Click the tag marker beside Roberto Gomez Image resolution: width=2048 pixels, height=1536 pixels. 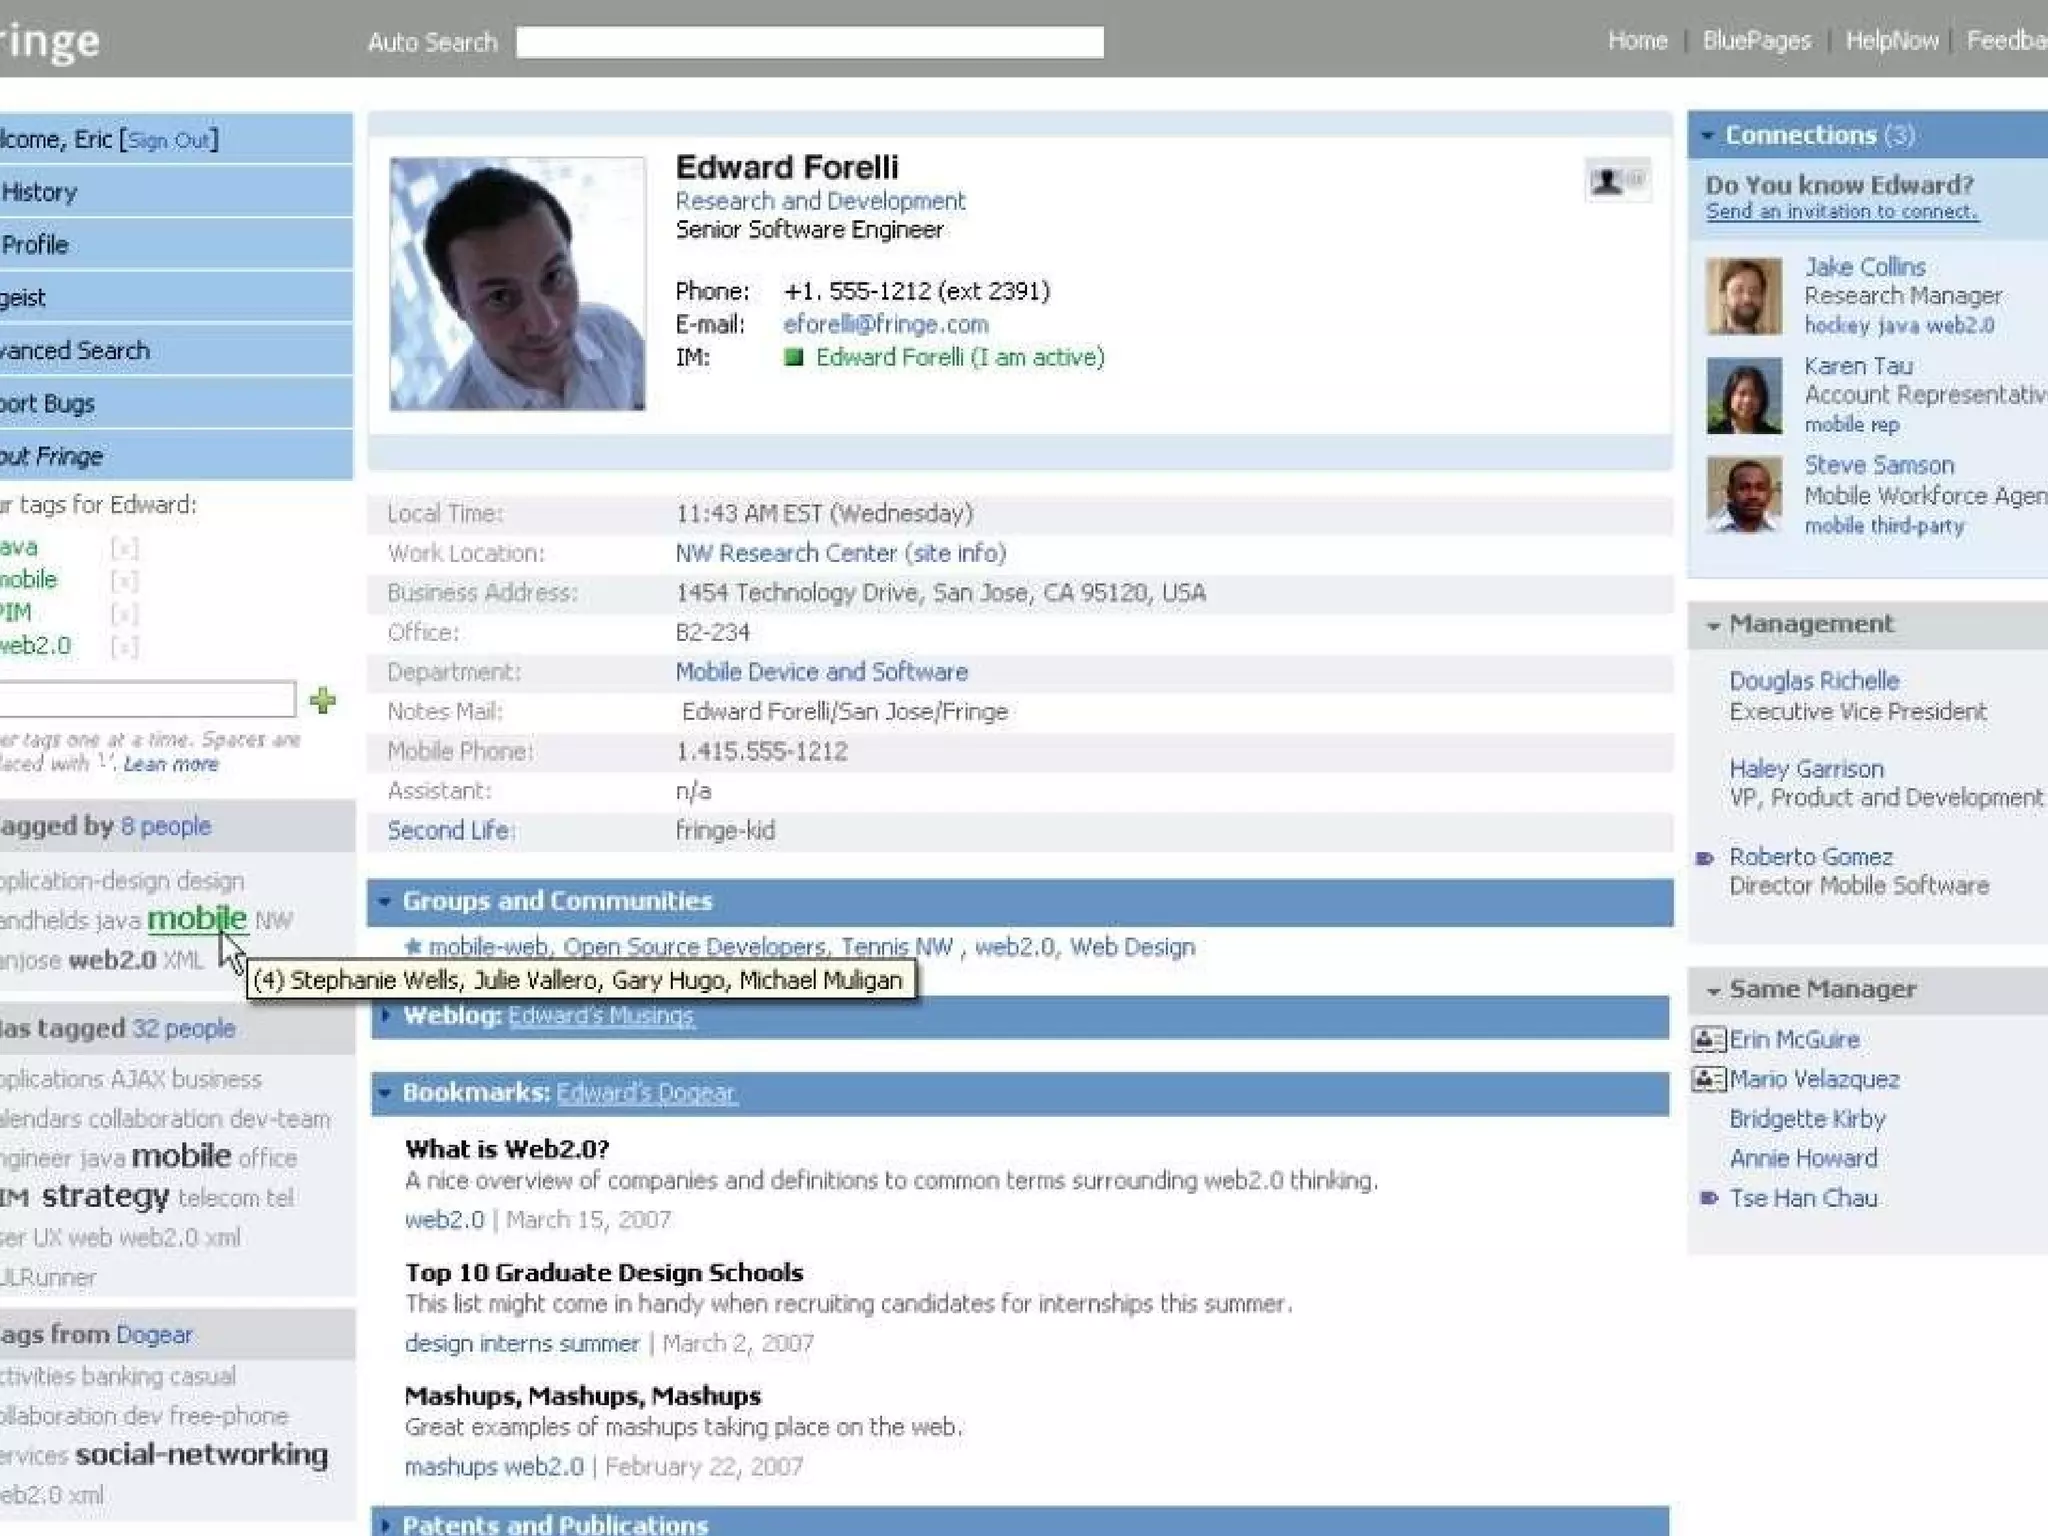tap(1706, 858)
